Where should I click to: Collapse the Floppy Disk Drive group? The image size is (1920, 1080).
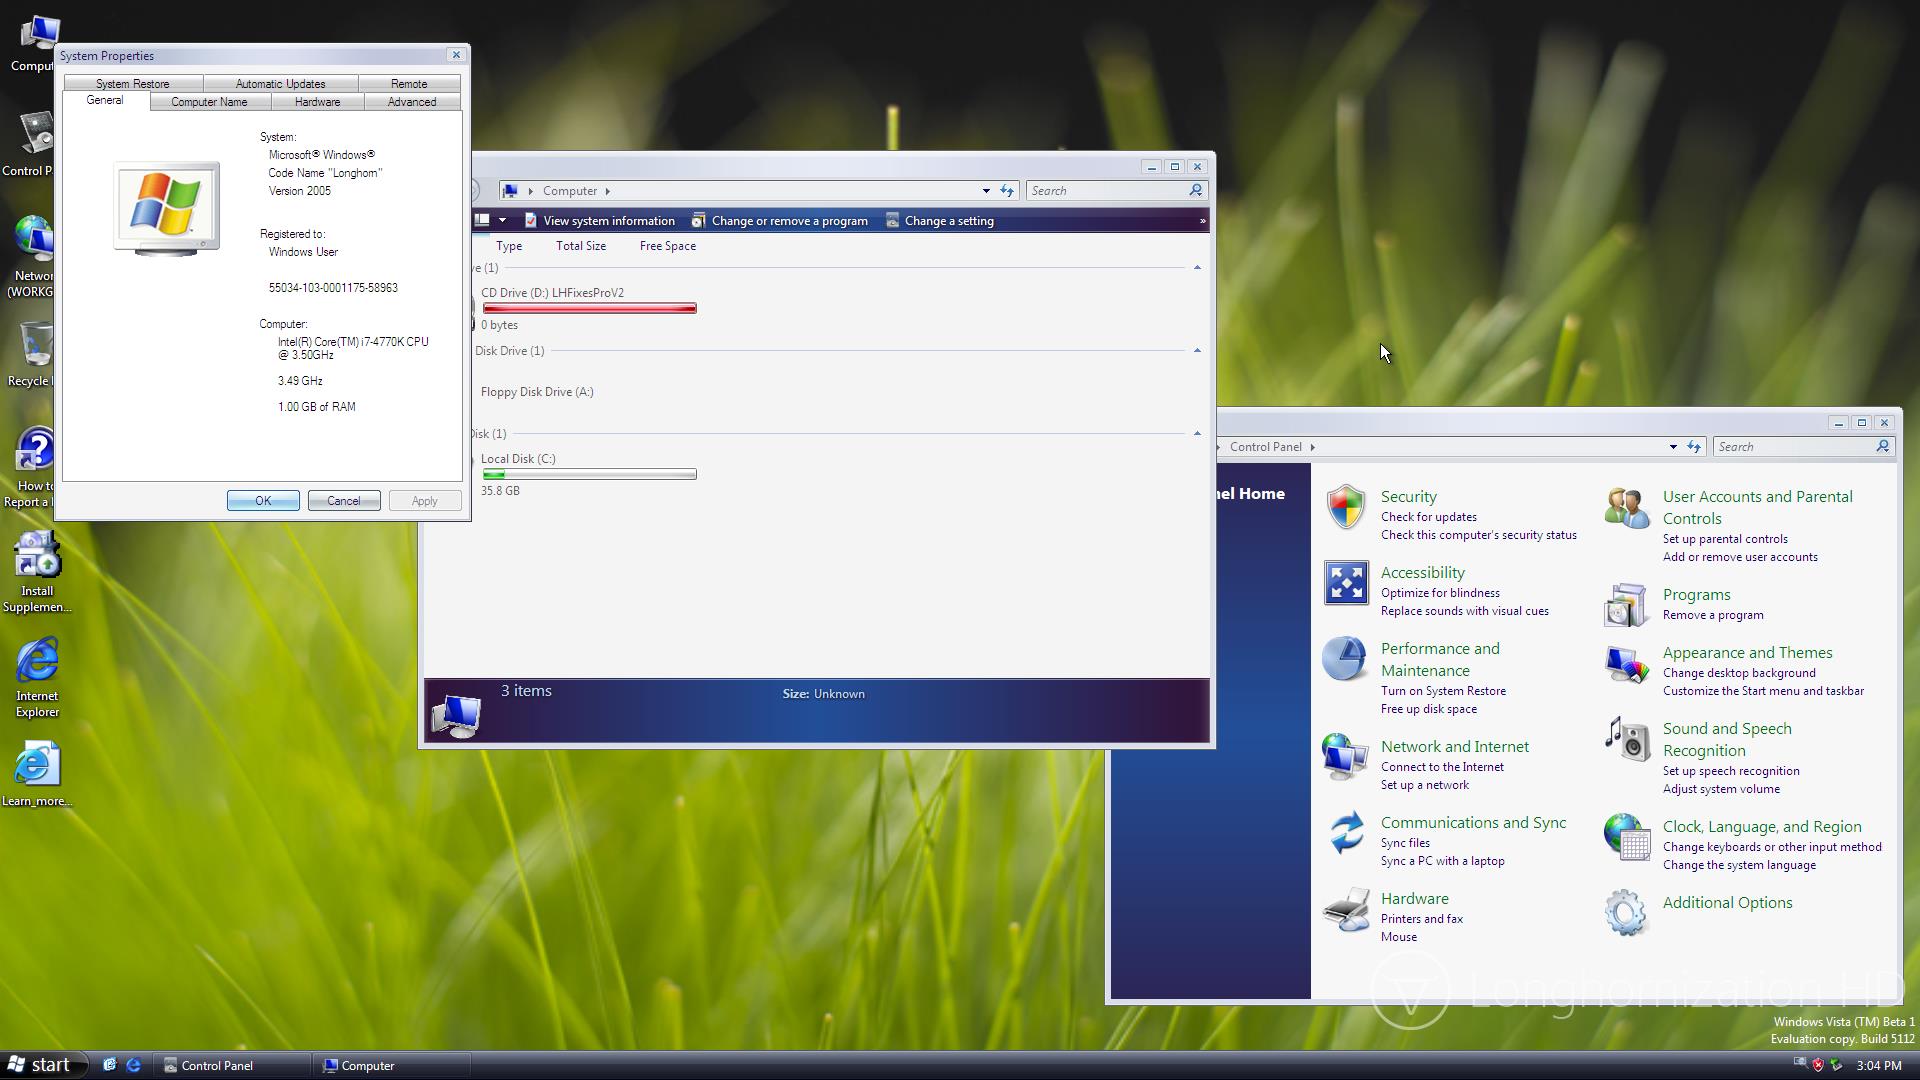[x=1197, y=351]
